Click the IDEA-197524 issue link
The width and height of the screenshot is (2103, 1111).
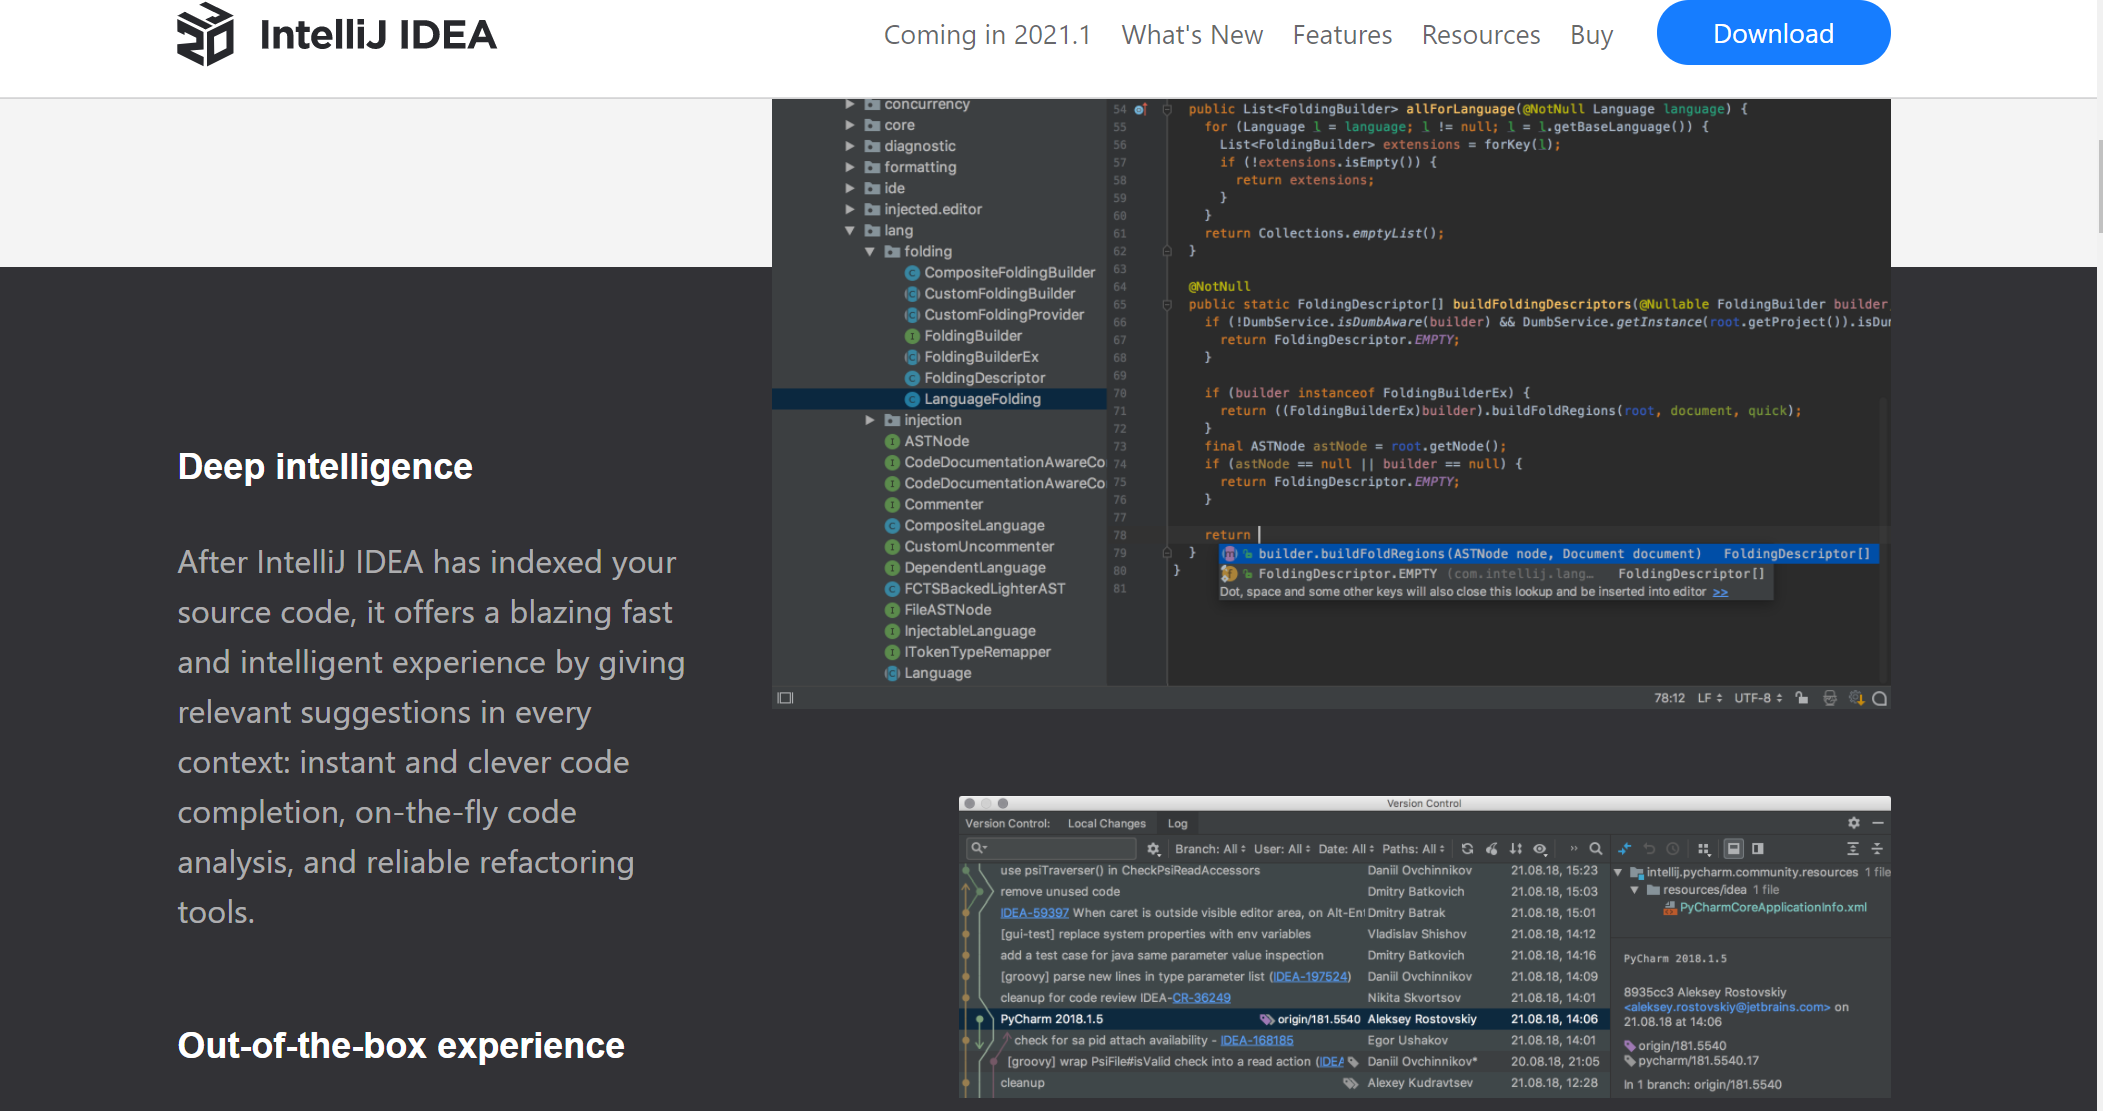[x=1310, y=977]
